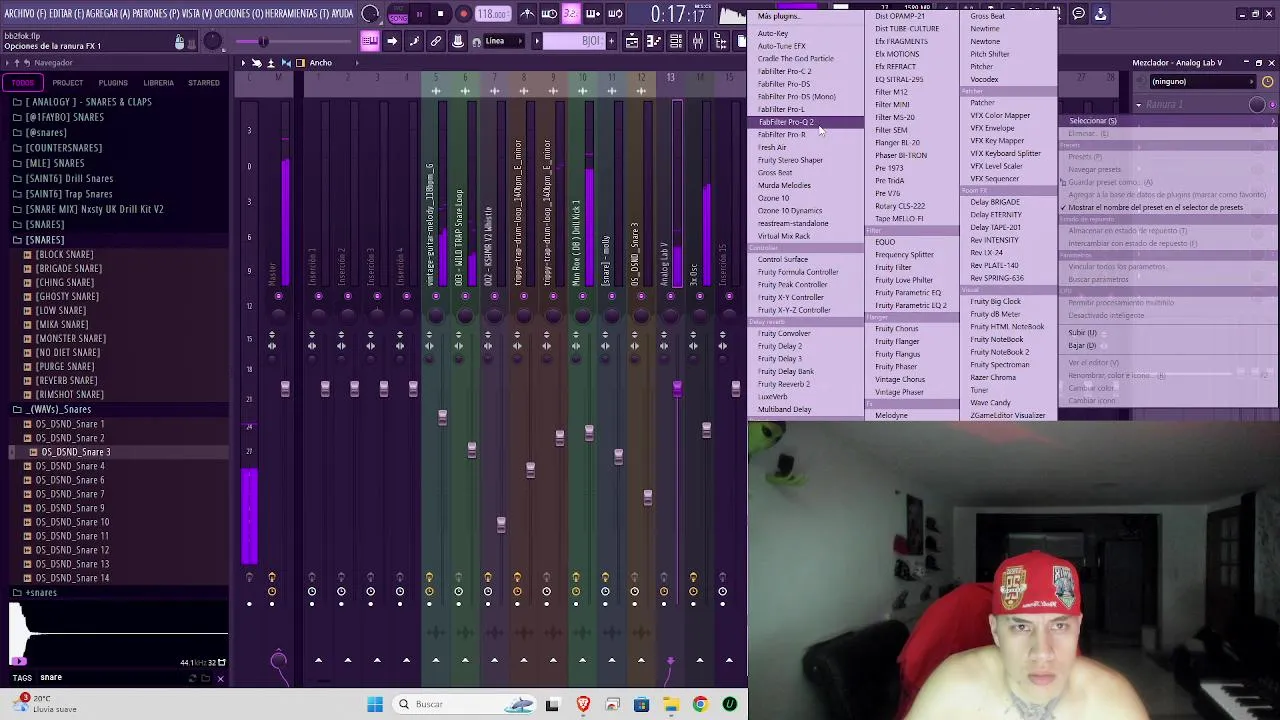The image size is (1280, 720).
Task: Mute the Analog Lab V mixer track
Action: point(670,296)
